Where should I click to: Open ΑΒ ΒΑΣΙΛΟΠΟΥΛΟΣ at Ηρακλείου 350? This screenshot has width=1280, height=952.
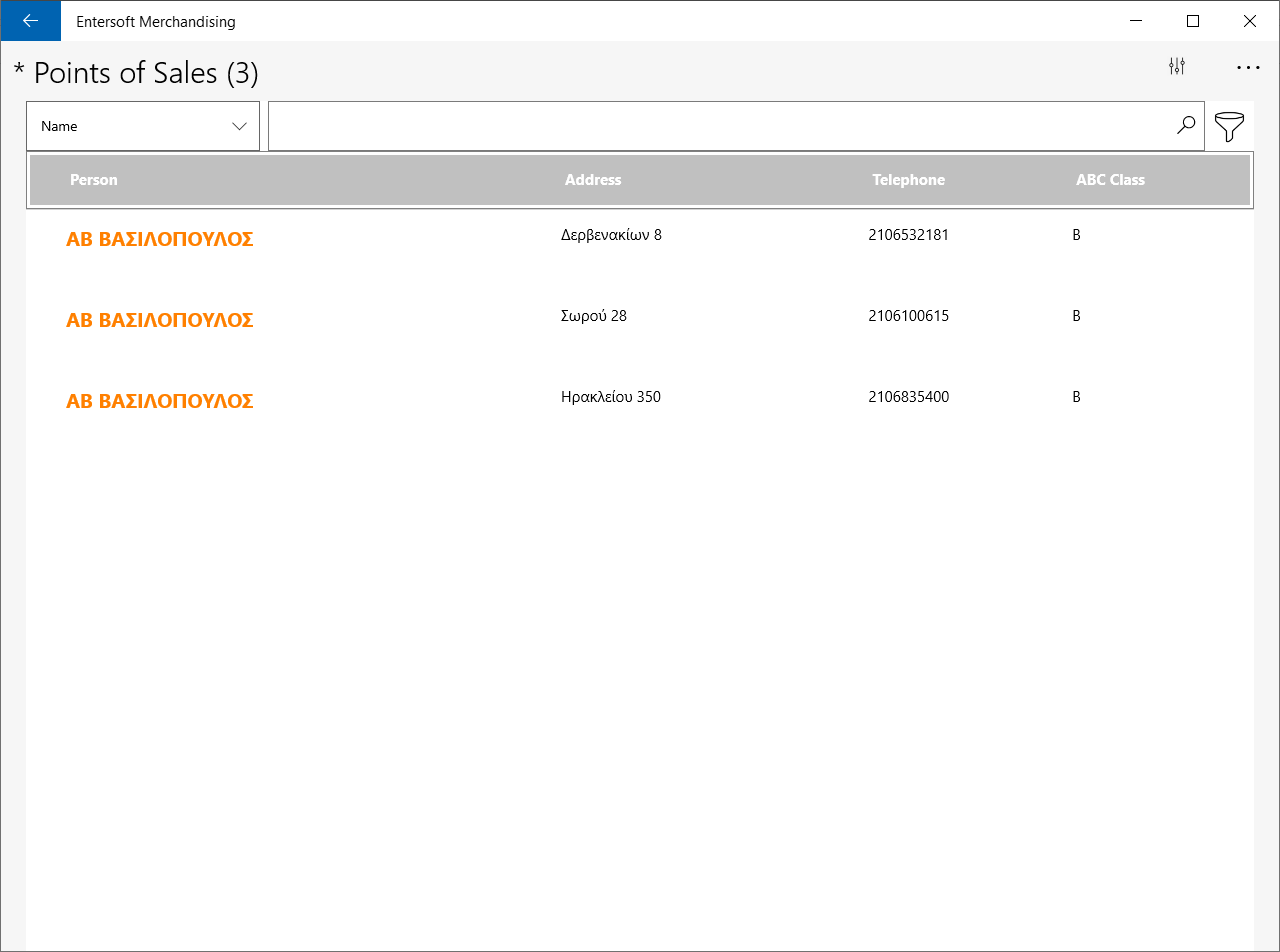pyautogui.click(x=160, y=401)
